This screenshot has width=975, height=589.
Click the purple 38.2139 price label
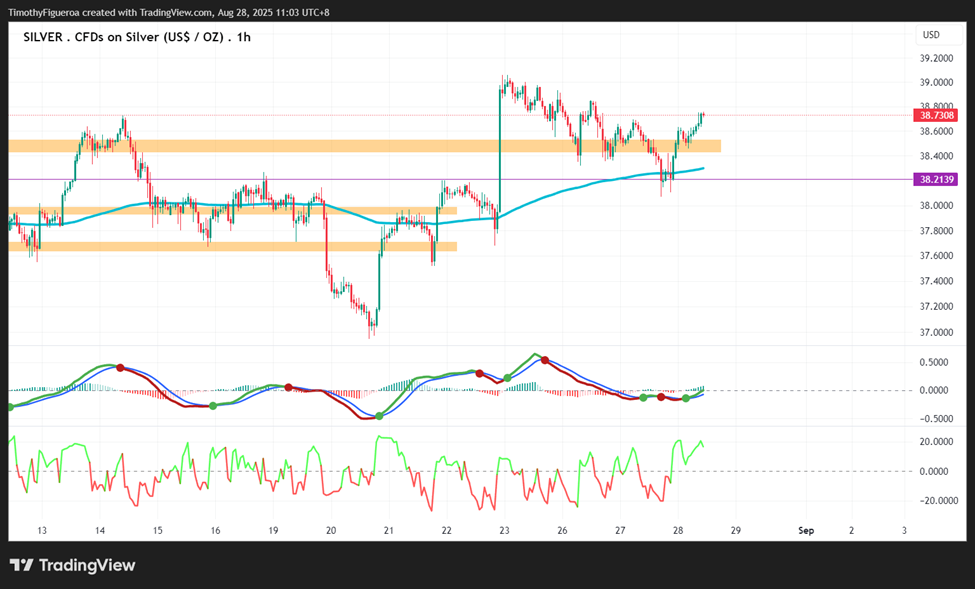click(x=936, y=179)
